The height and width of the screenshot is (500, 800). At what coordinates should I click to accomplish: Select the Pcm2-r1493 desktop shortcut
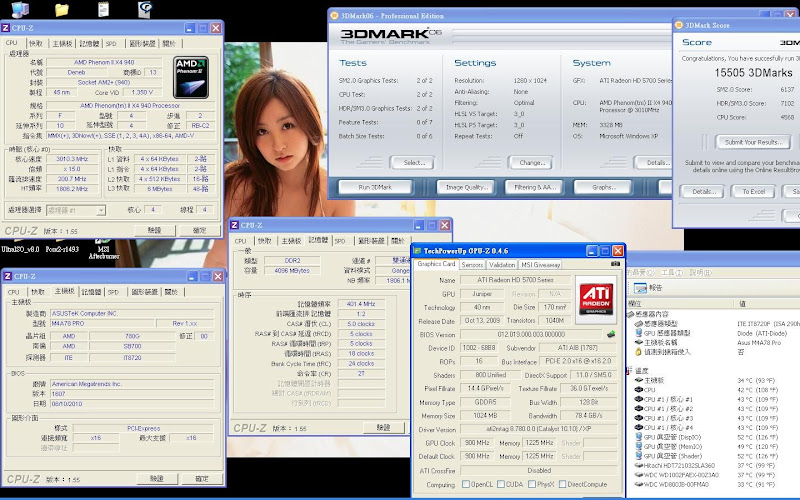[62, 249]
